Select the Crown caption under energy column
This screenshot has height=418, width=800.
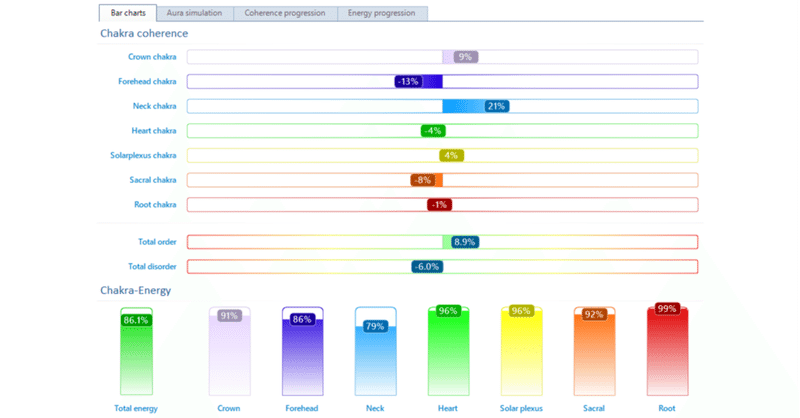coord(229,408)
